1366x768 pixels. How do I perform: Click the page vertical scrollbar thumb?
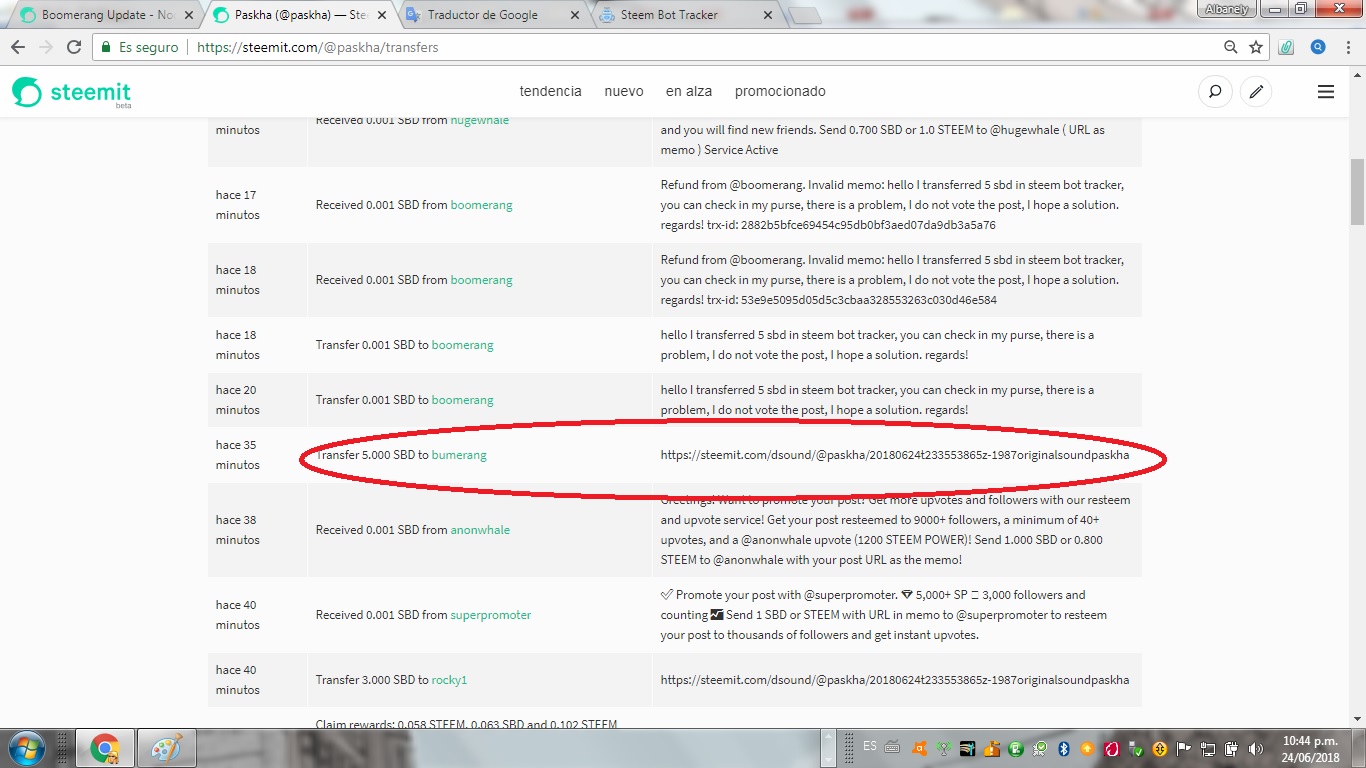1357,192
